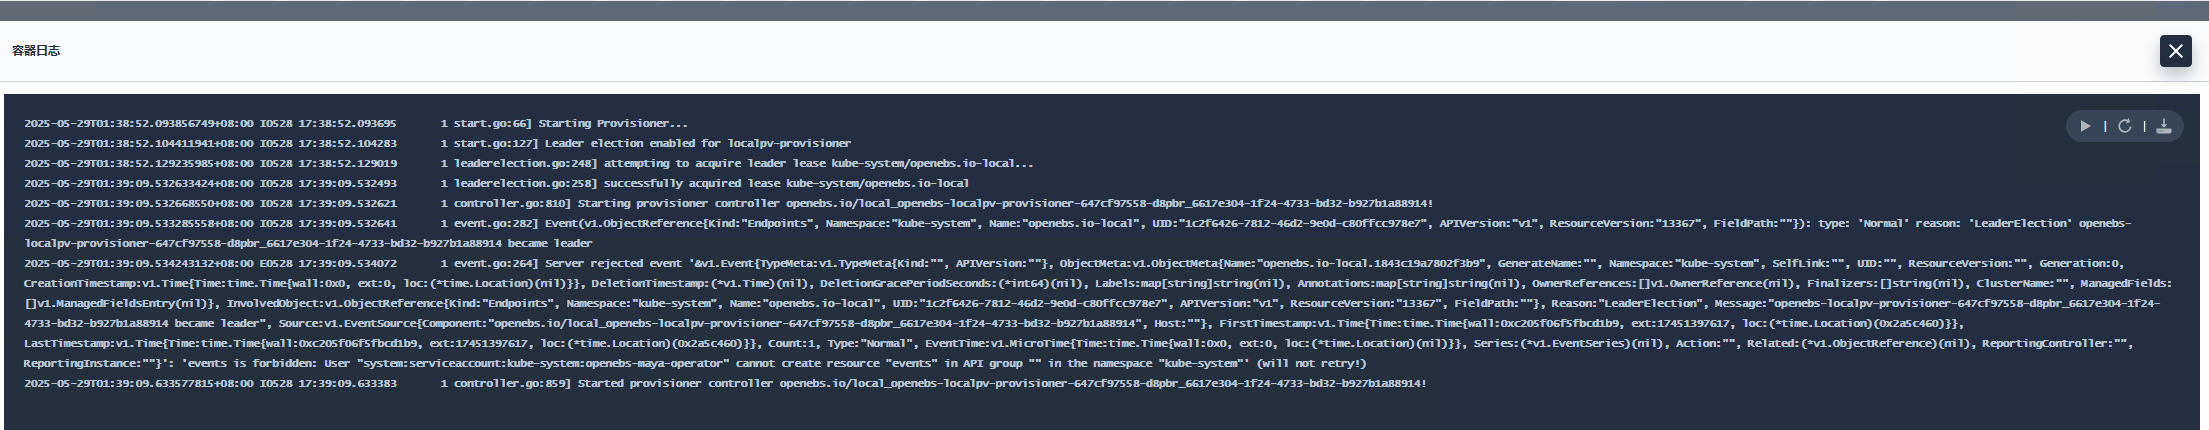Image resolution: width=2209 pixels, height=430 pixels.
Task: Download the container log file
Action: [x=2163, y=126]
